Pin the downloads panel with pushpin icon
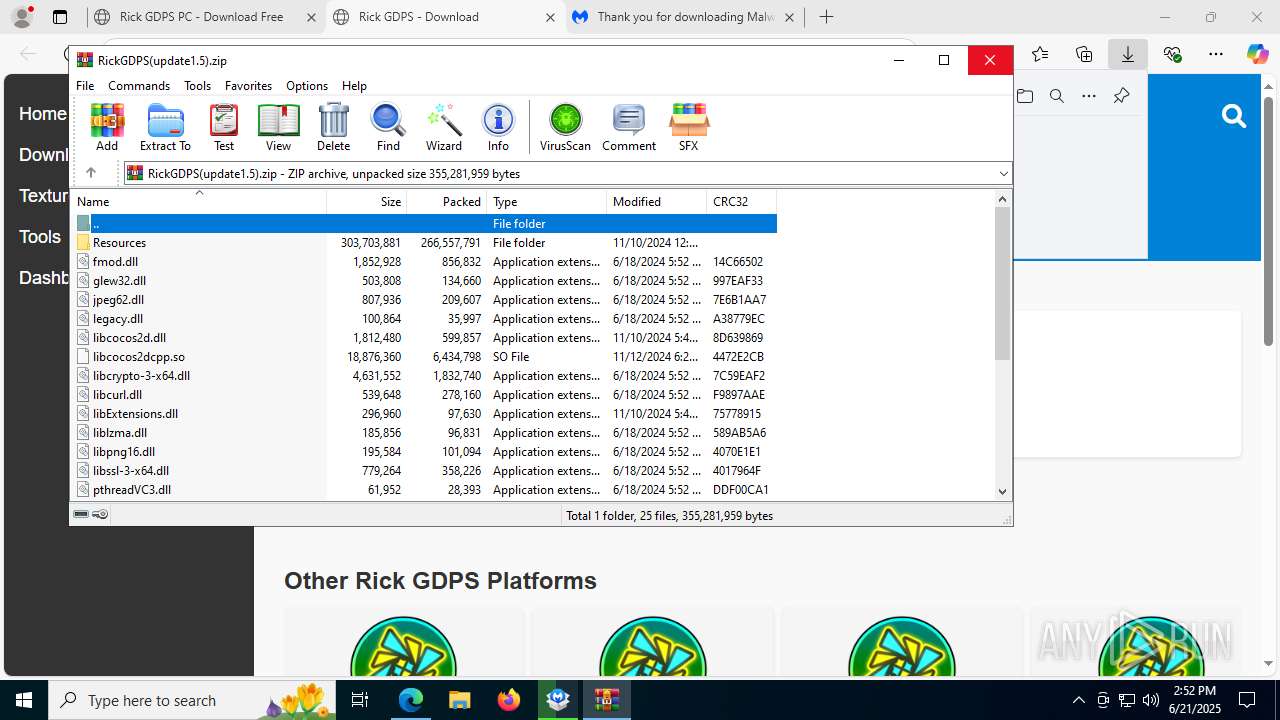Image resolution: width=1280 pixels, height=720 pixels. point(1121,96)
